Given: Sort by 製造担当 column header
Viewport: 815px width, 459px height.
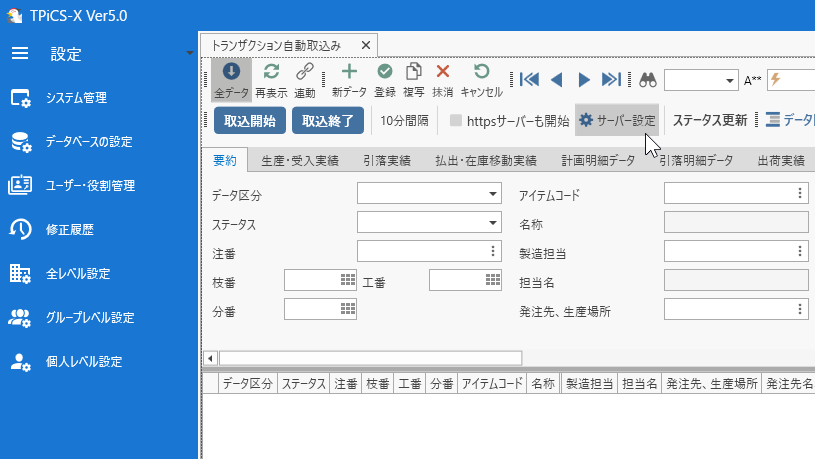Looking at the screenshot, I should coord(589,384).
